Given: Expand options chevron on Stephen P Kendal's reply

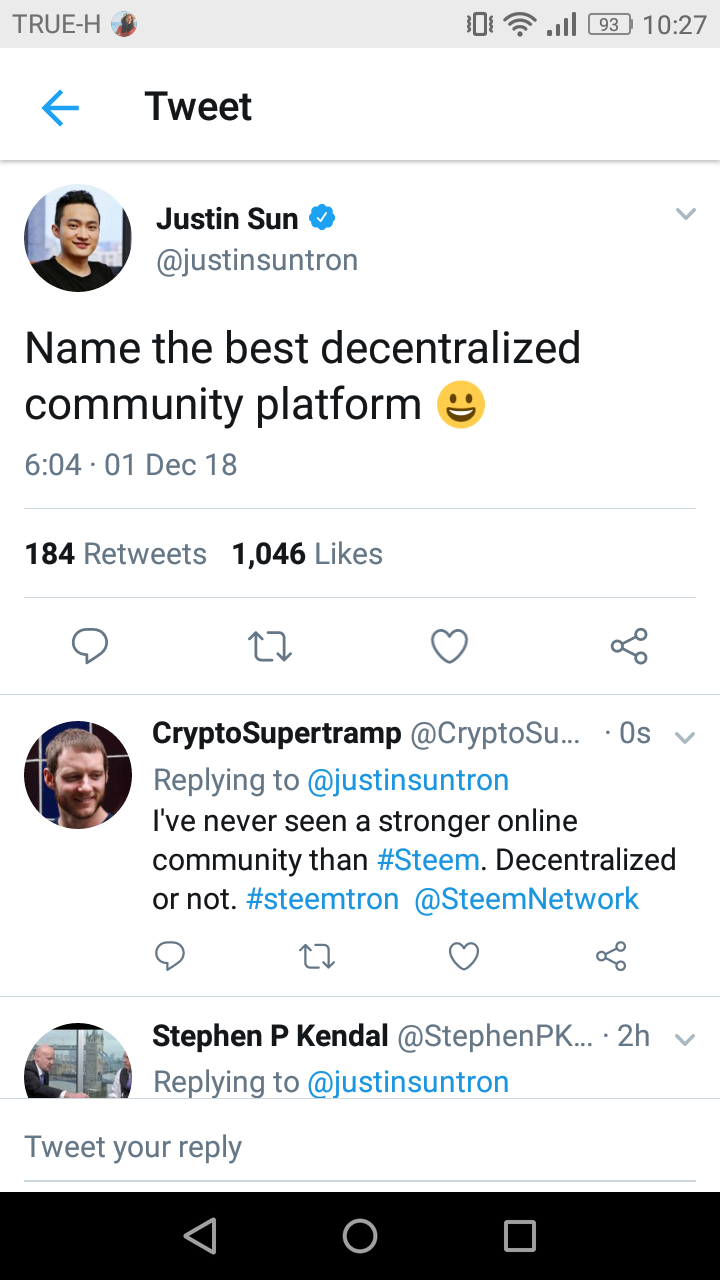Looking at the screenshot, I should pos(685,1040).
